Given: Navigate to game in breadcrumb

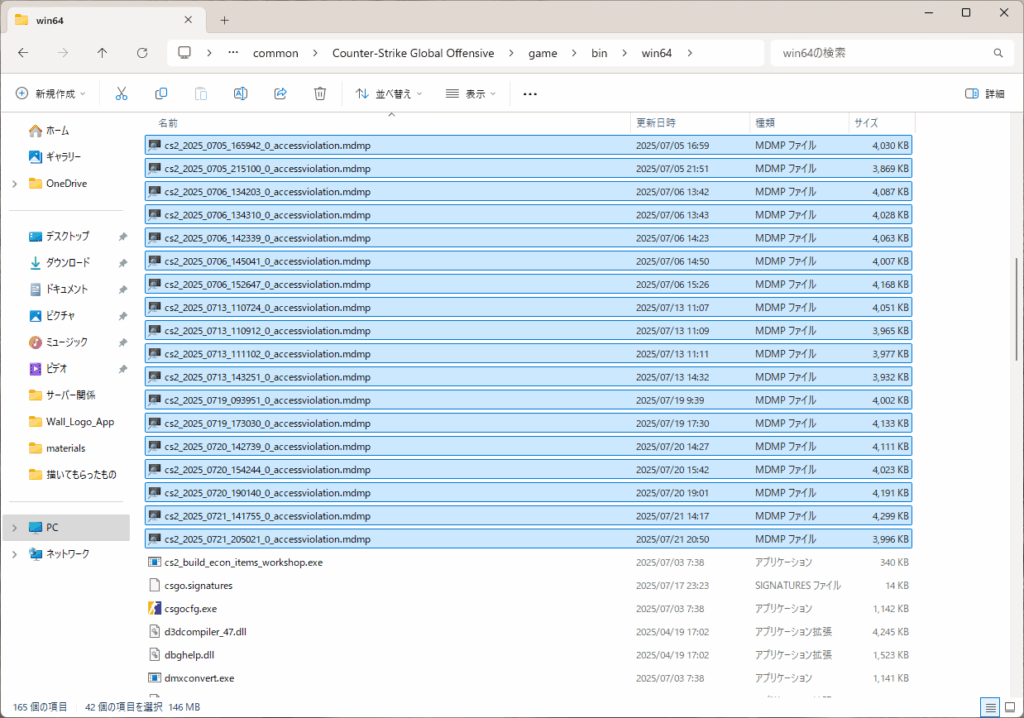Looking at the screenshot, I should coord(543,53).
